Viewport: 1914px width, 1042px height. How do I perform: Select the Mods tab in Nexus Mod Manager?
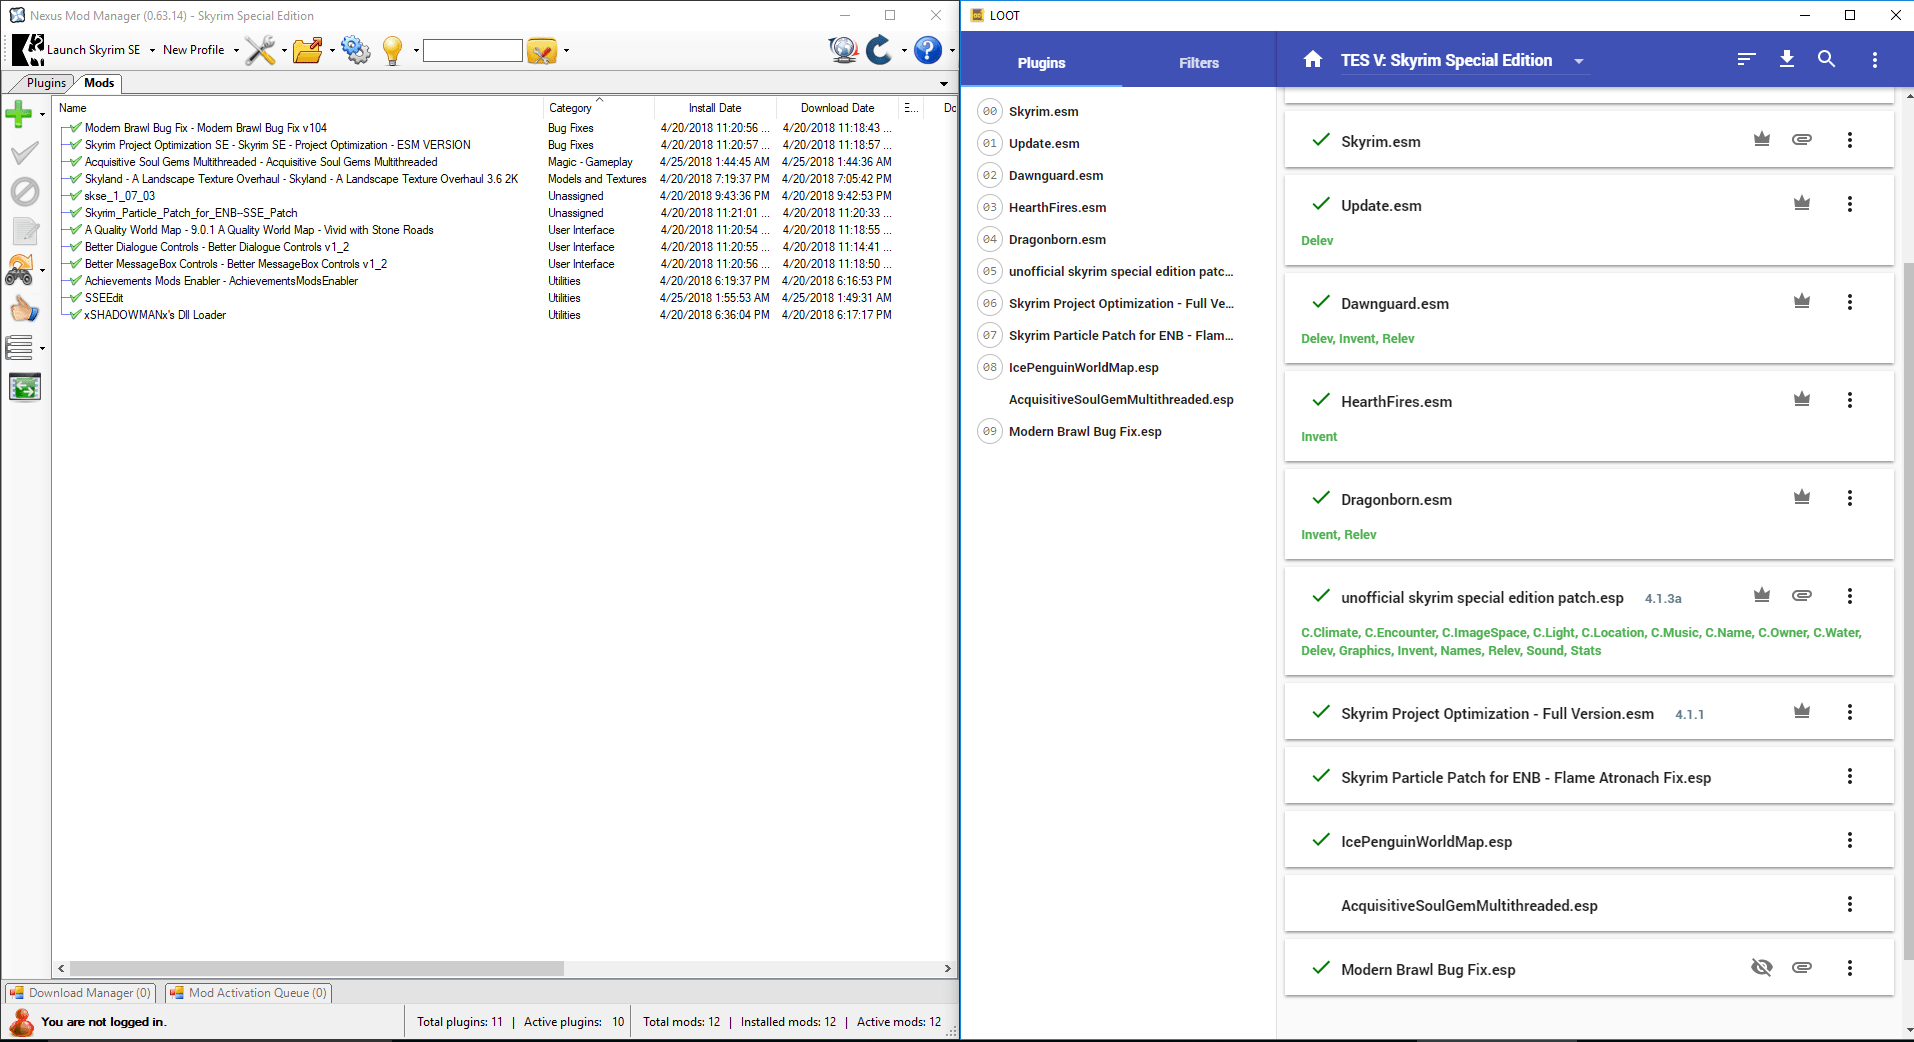(99, 83)
